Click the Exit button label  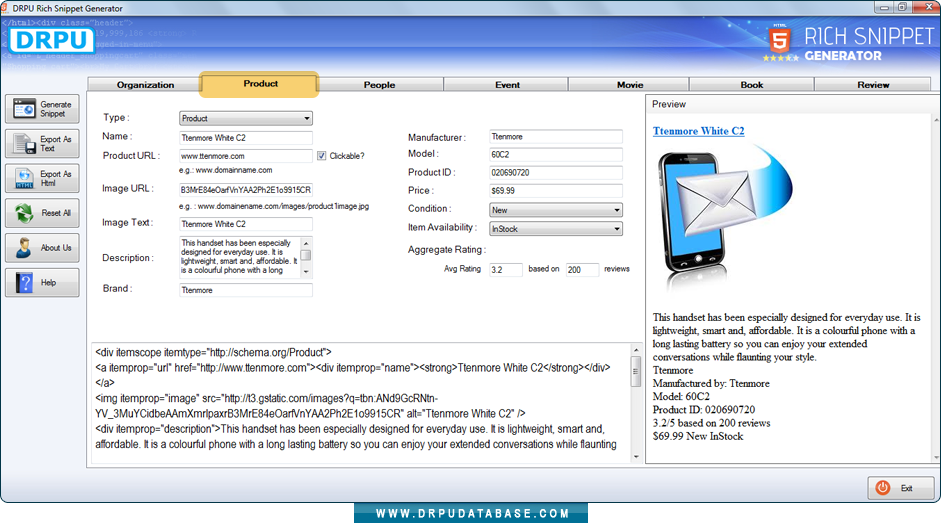click(906, 488)
